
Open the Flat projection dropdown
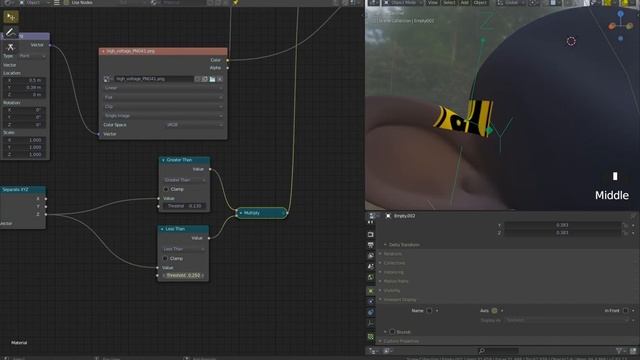[x=163, y=97]
